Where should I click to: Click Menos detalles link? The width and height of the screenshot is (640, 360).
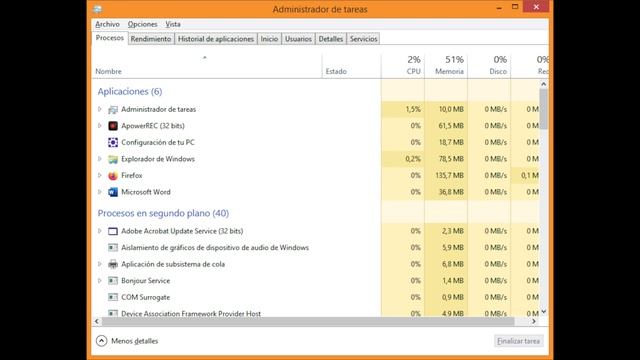click(135, 341)
